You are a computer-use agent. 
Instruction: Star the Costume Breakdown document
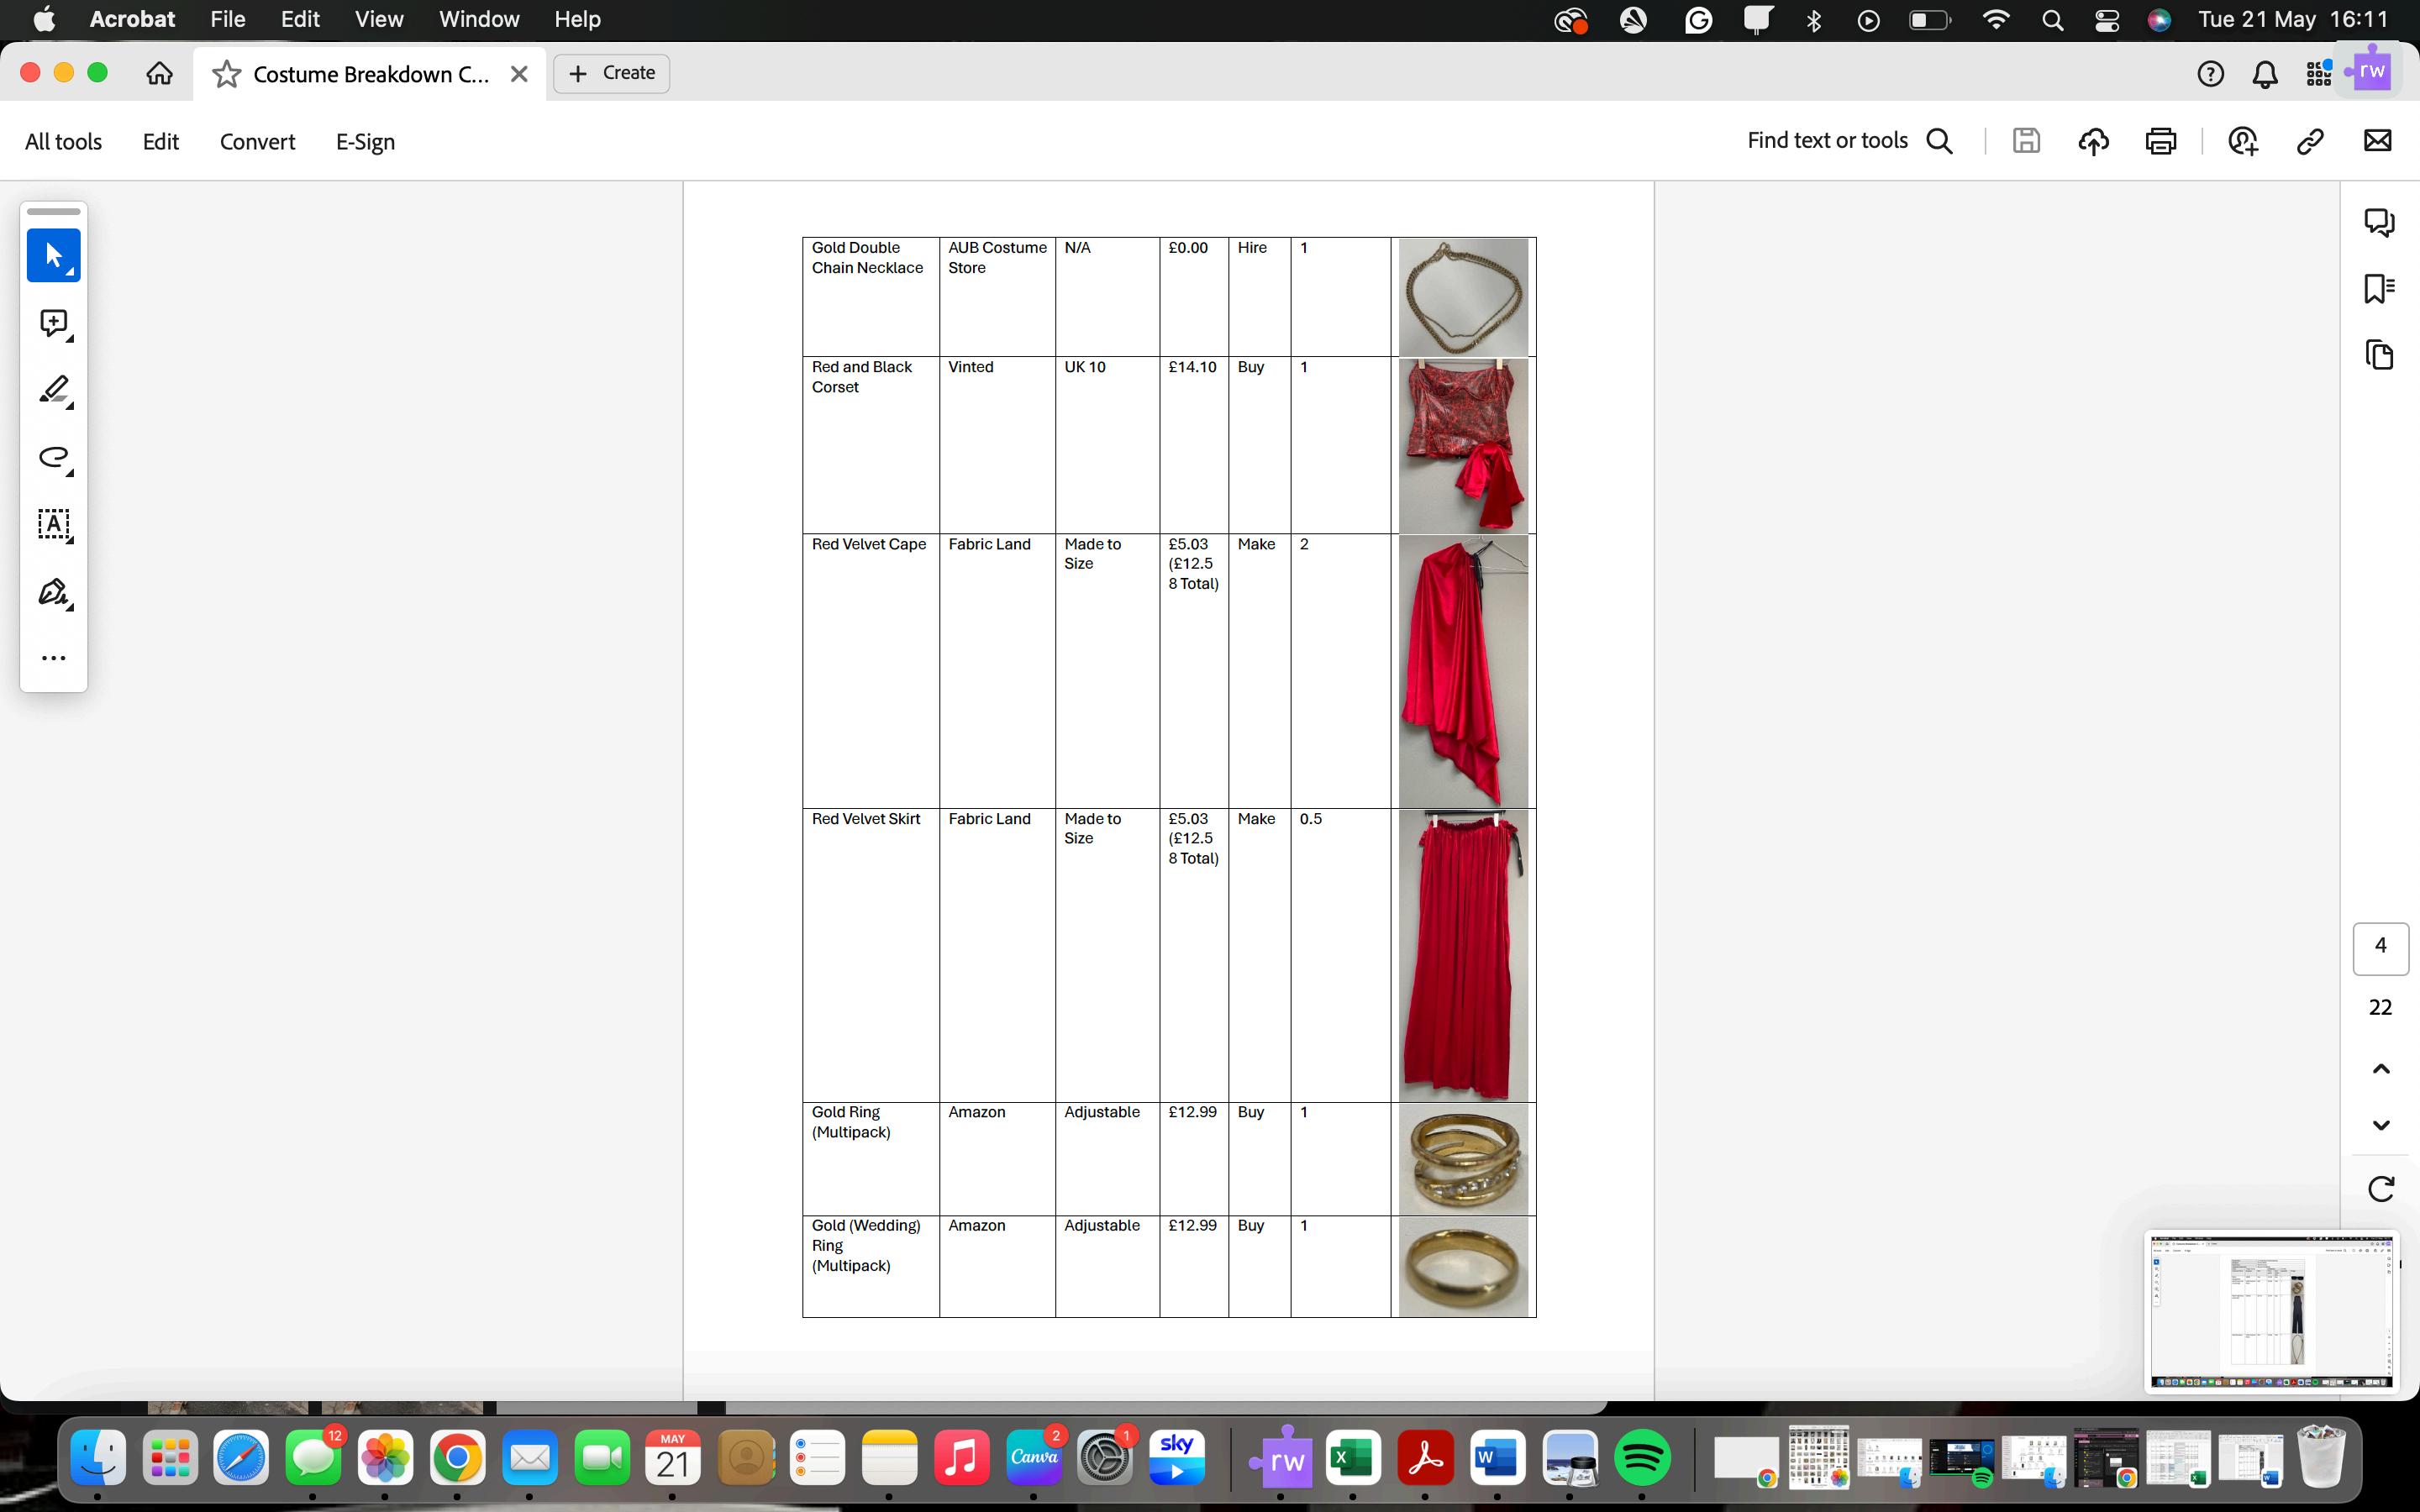tap(227, 74)
